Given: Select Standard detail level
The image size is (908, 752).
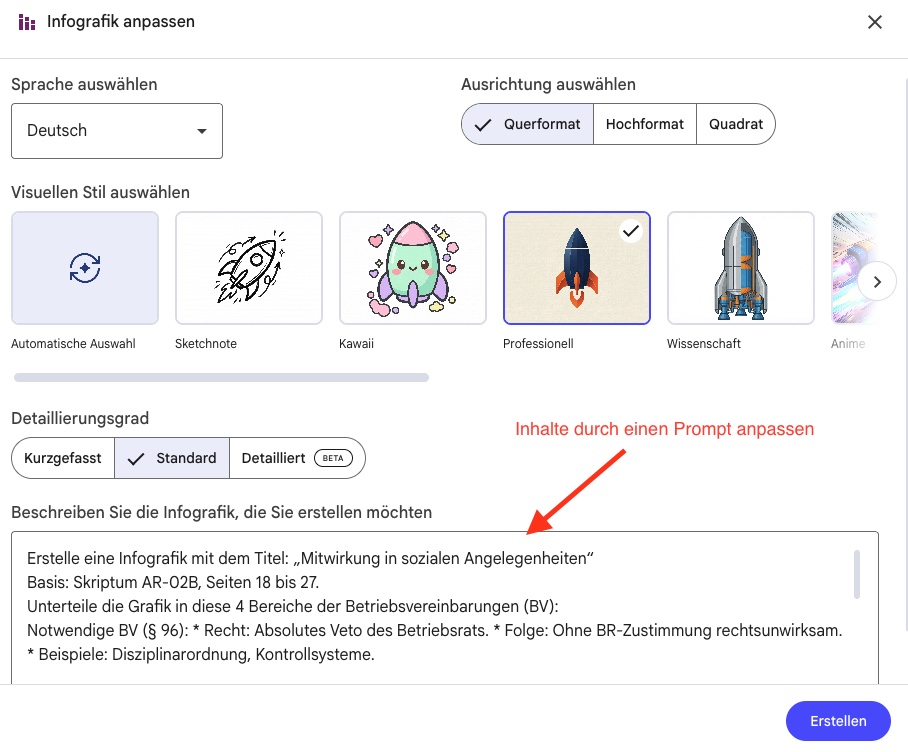Looking at the screenshot, I should [x=173, y=458].
